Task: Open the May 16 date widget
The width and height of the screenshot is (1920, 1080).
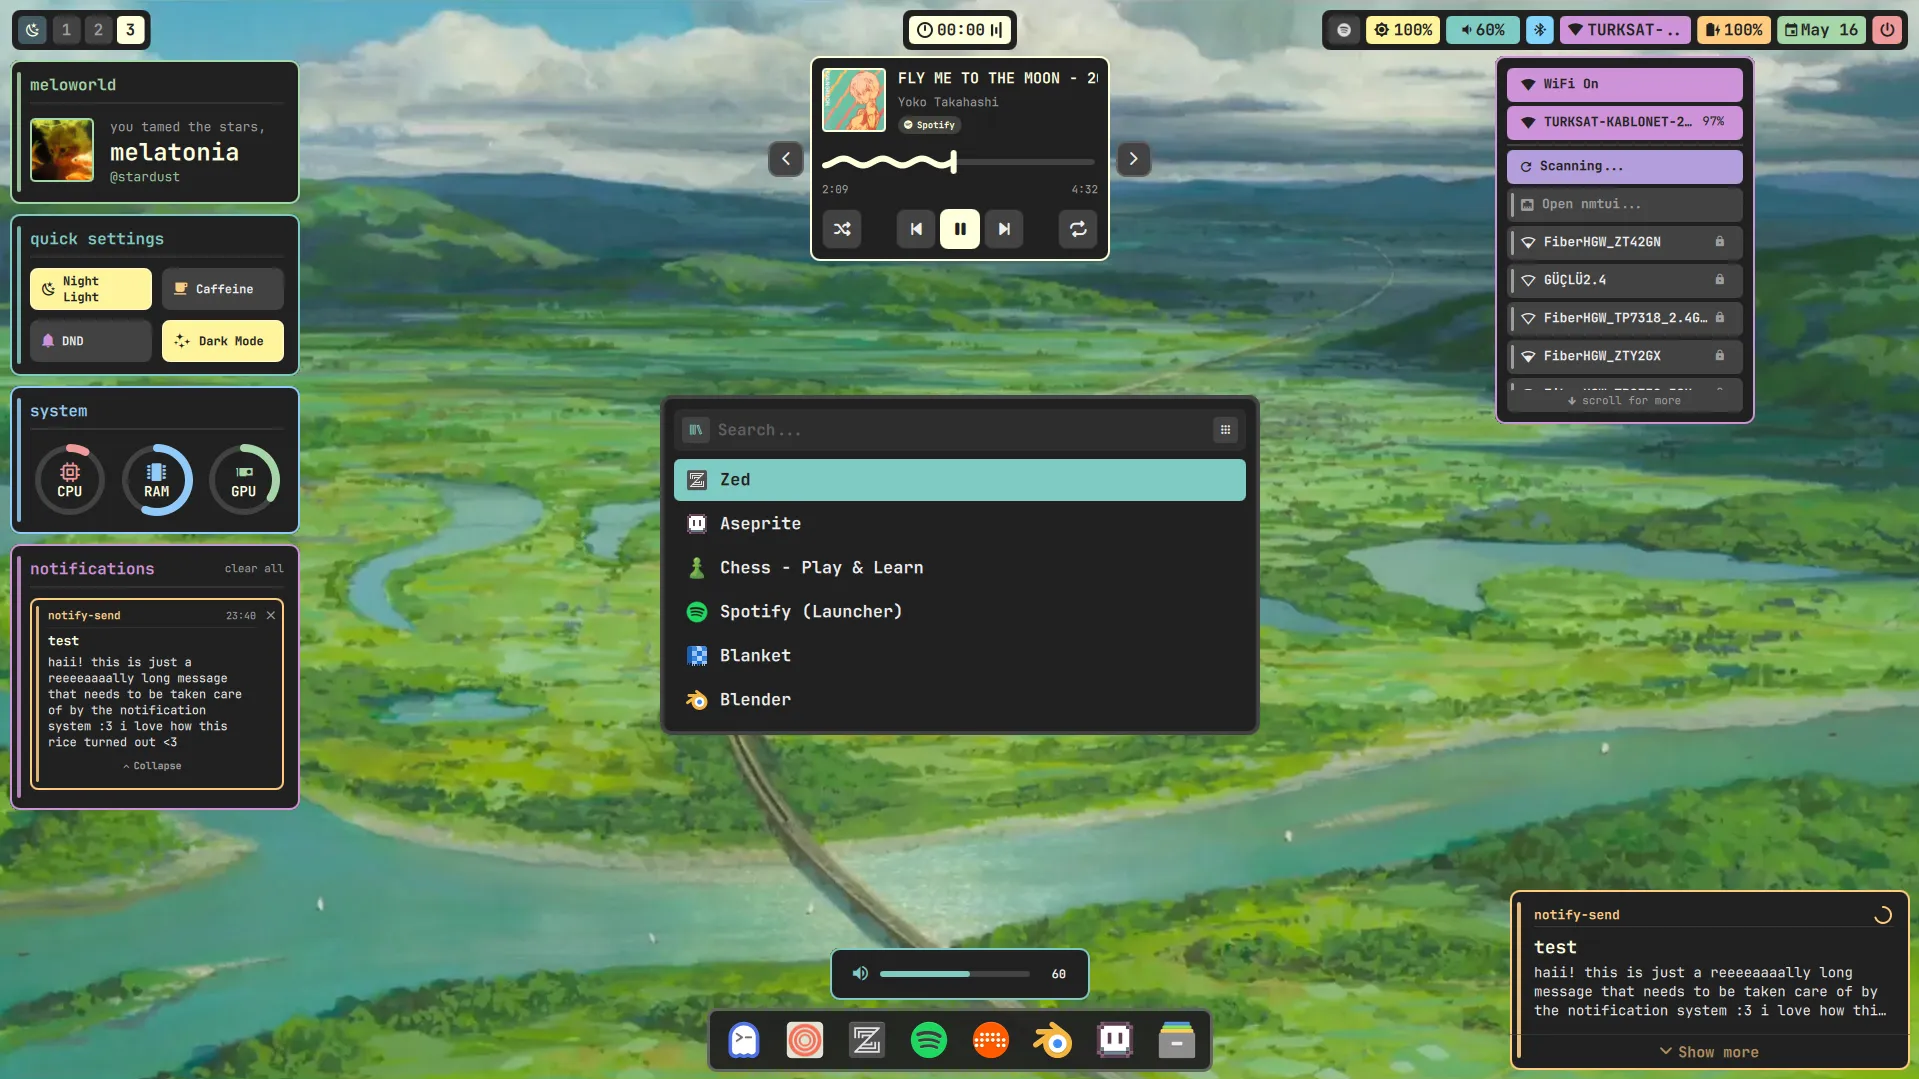Action: [x=1821, y=30]
